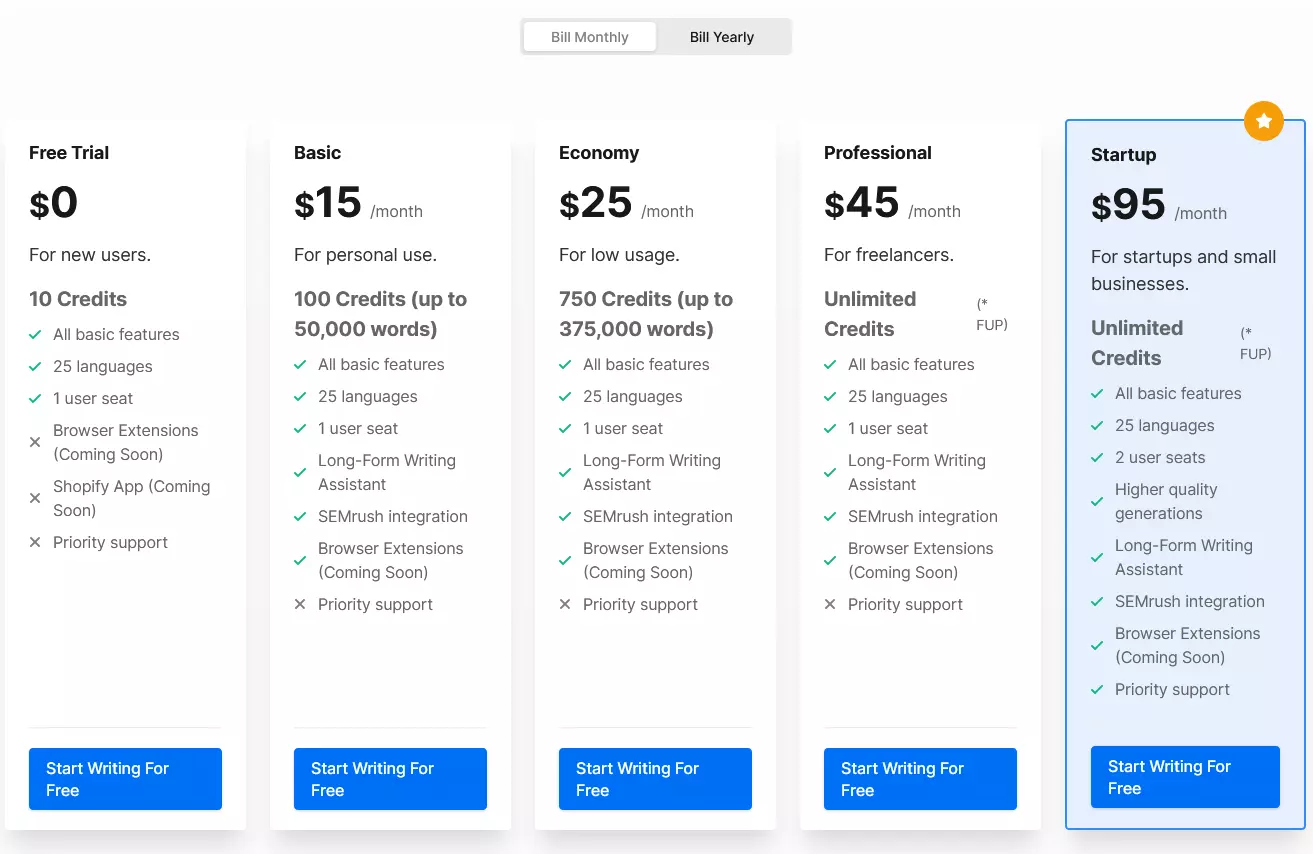Switch billing to Bill Yearly

click(721, 36)
